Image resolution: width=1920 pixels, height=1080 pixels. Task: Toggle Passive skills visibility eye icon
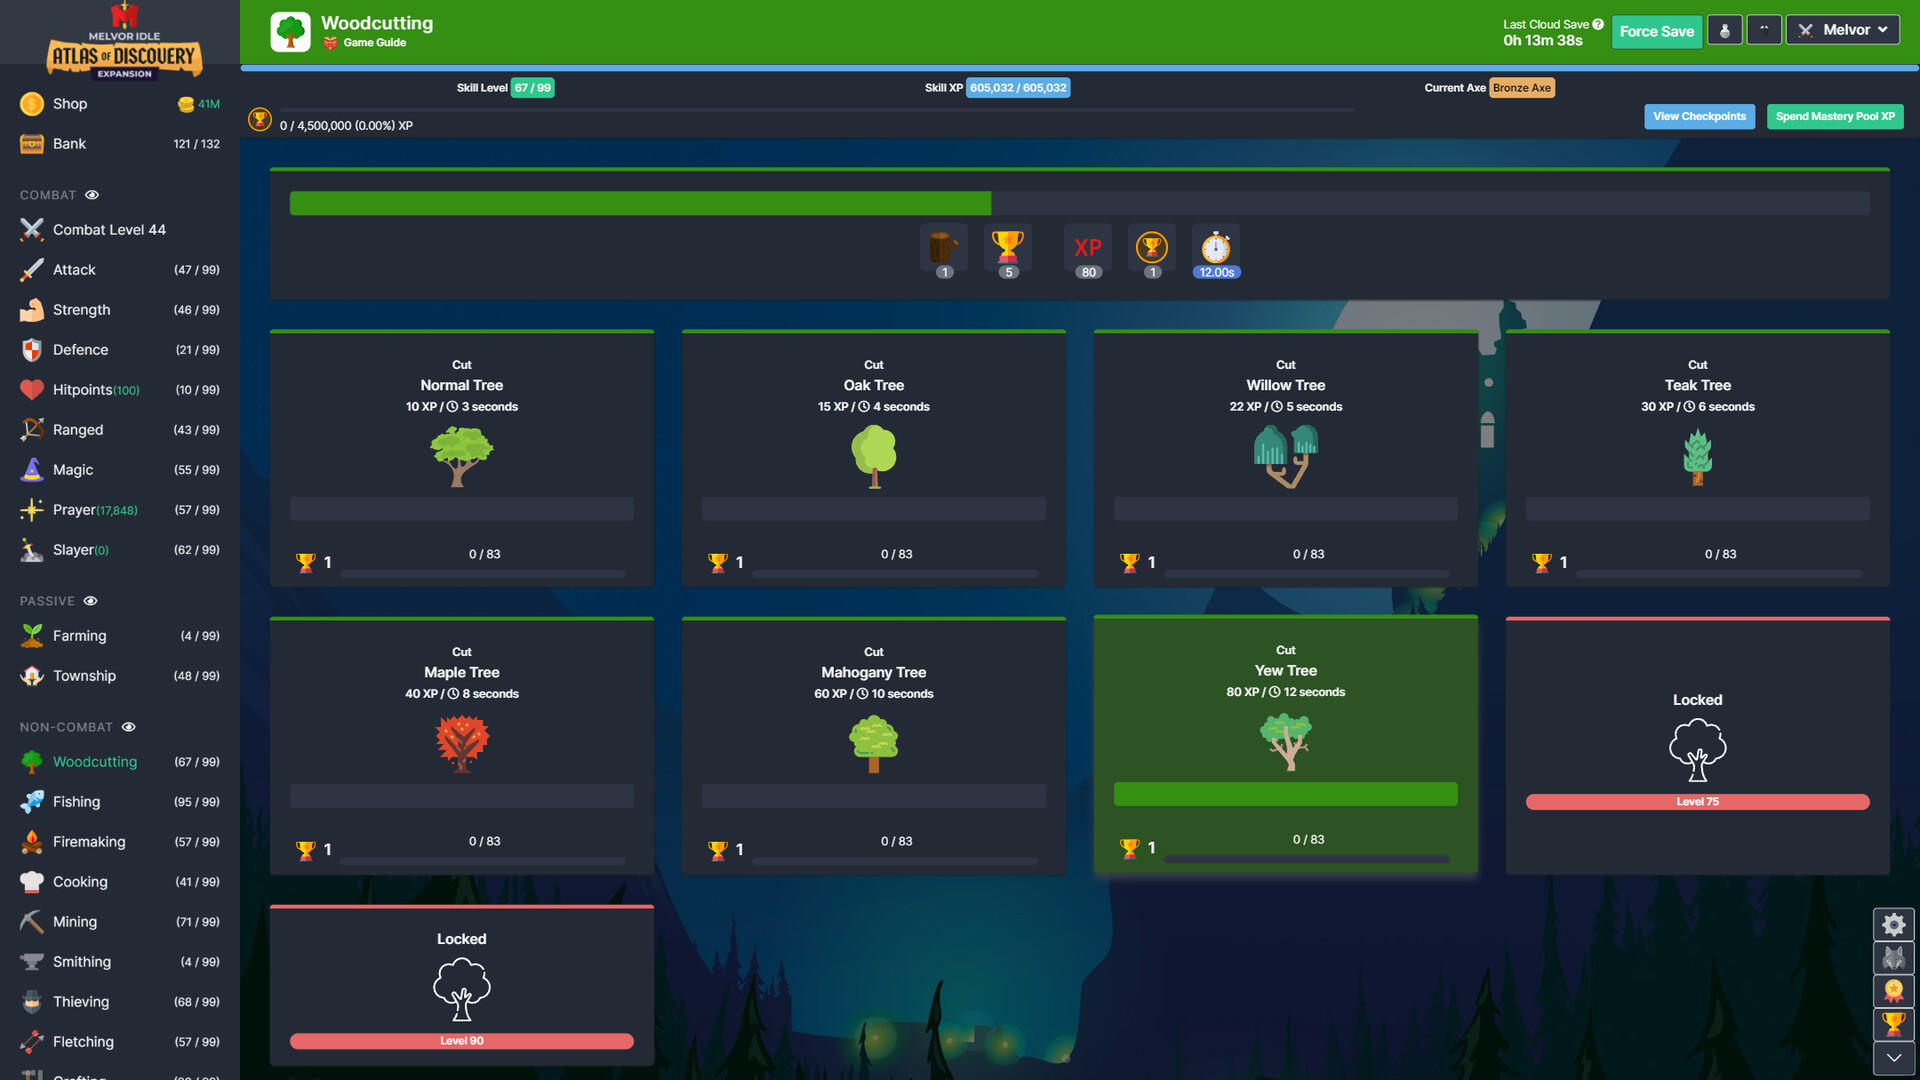[87, 600]
